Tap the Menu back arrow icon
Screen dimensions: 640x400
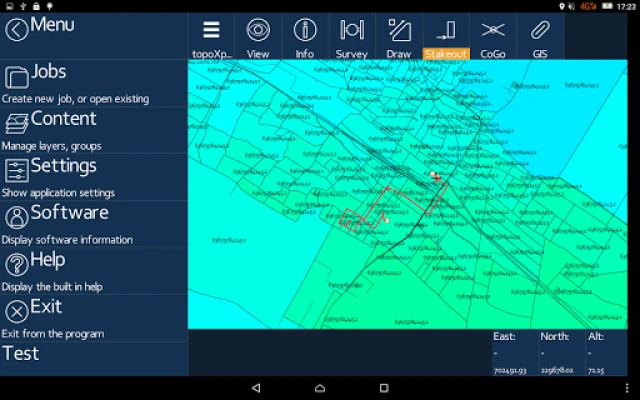tap(17, 30)
